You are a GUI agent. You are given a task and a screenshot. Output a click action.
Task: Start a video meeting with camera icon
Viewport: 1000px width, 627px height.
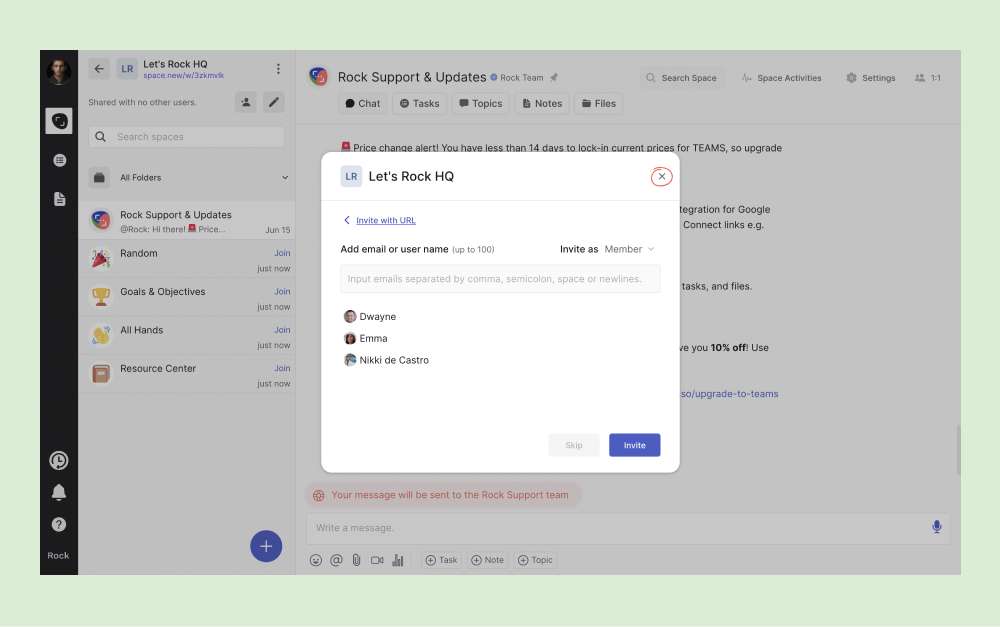[x=377, y=560]
